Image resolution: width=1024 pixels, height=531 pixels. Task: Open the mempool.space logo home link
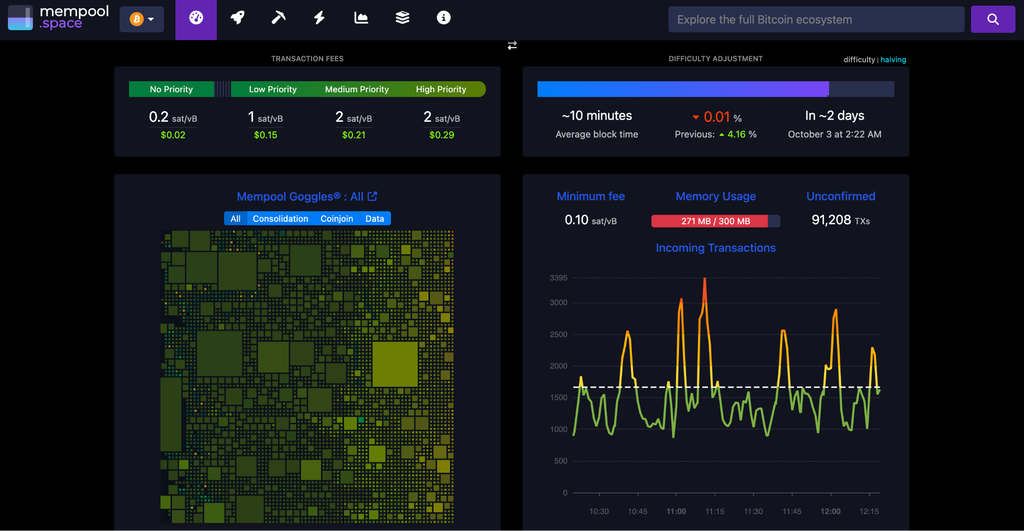pos(57,18)
